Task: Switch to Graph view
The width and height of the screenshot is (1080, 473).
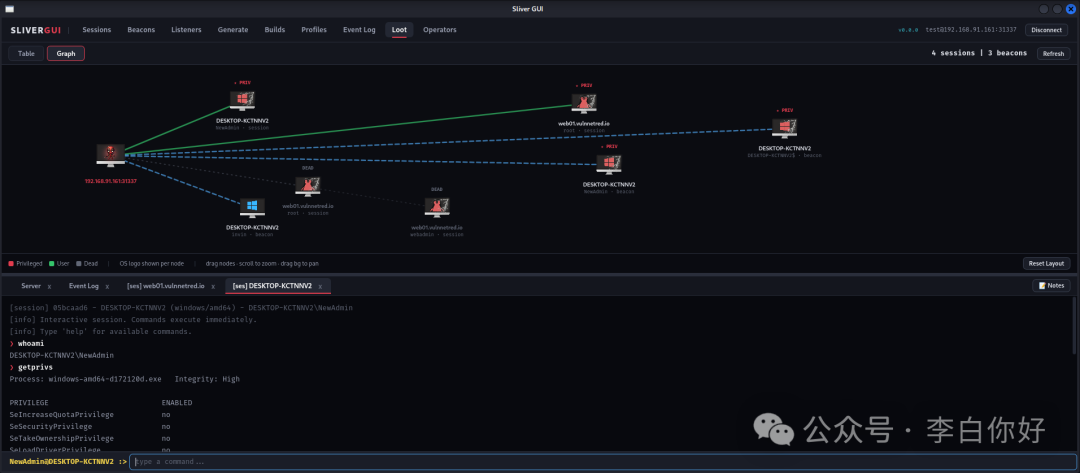Action: click(66, 54)
